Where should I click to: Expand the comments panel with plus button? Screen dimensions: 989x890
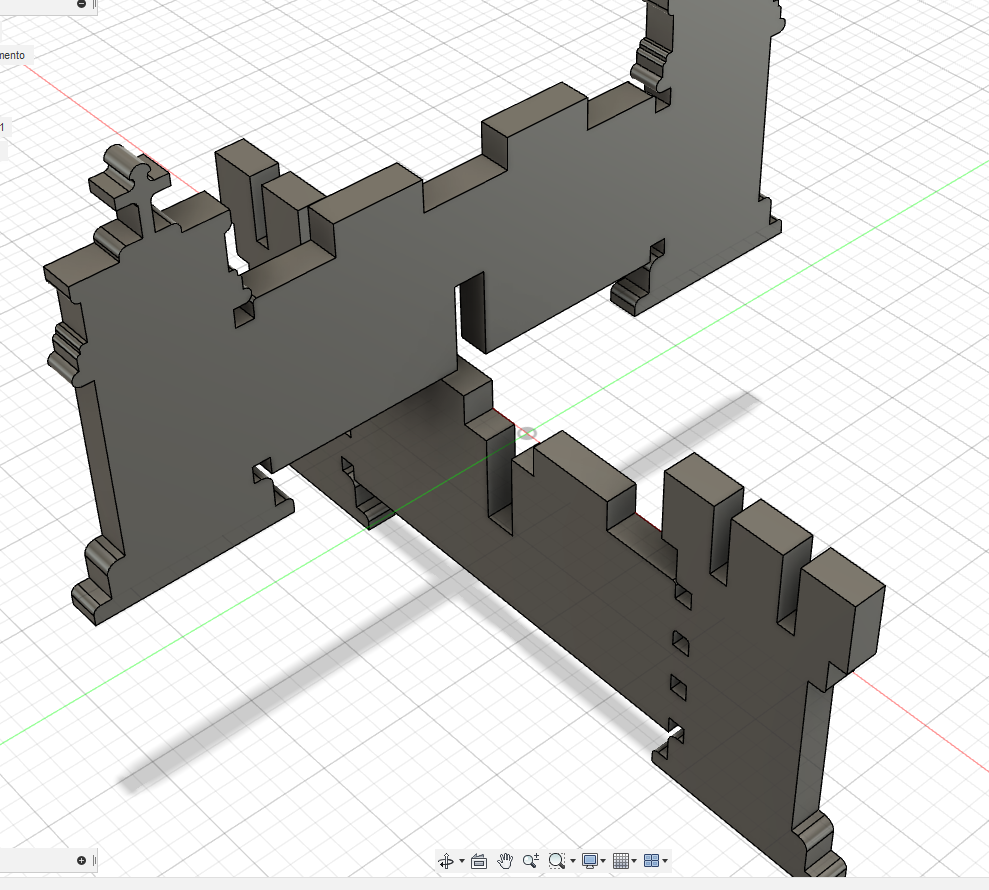pyautogui.click(x=81, y=860)
